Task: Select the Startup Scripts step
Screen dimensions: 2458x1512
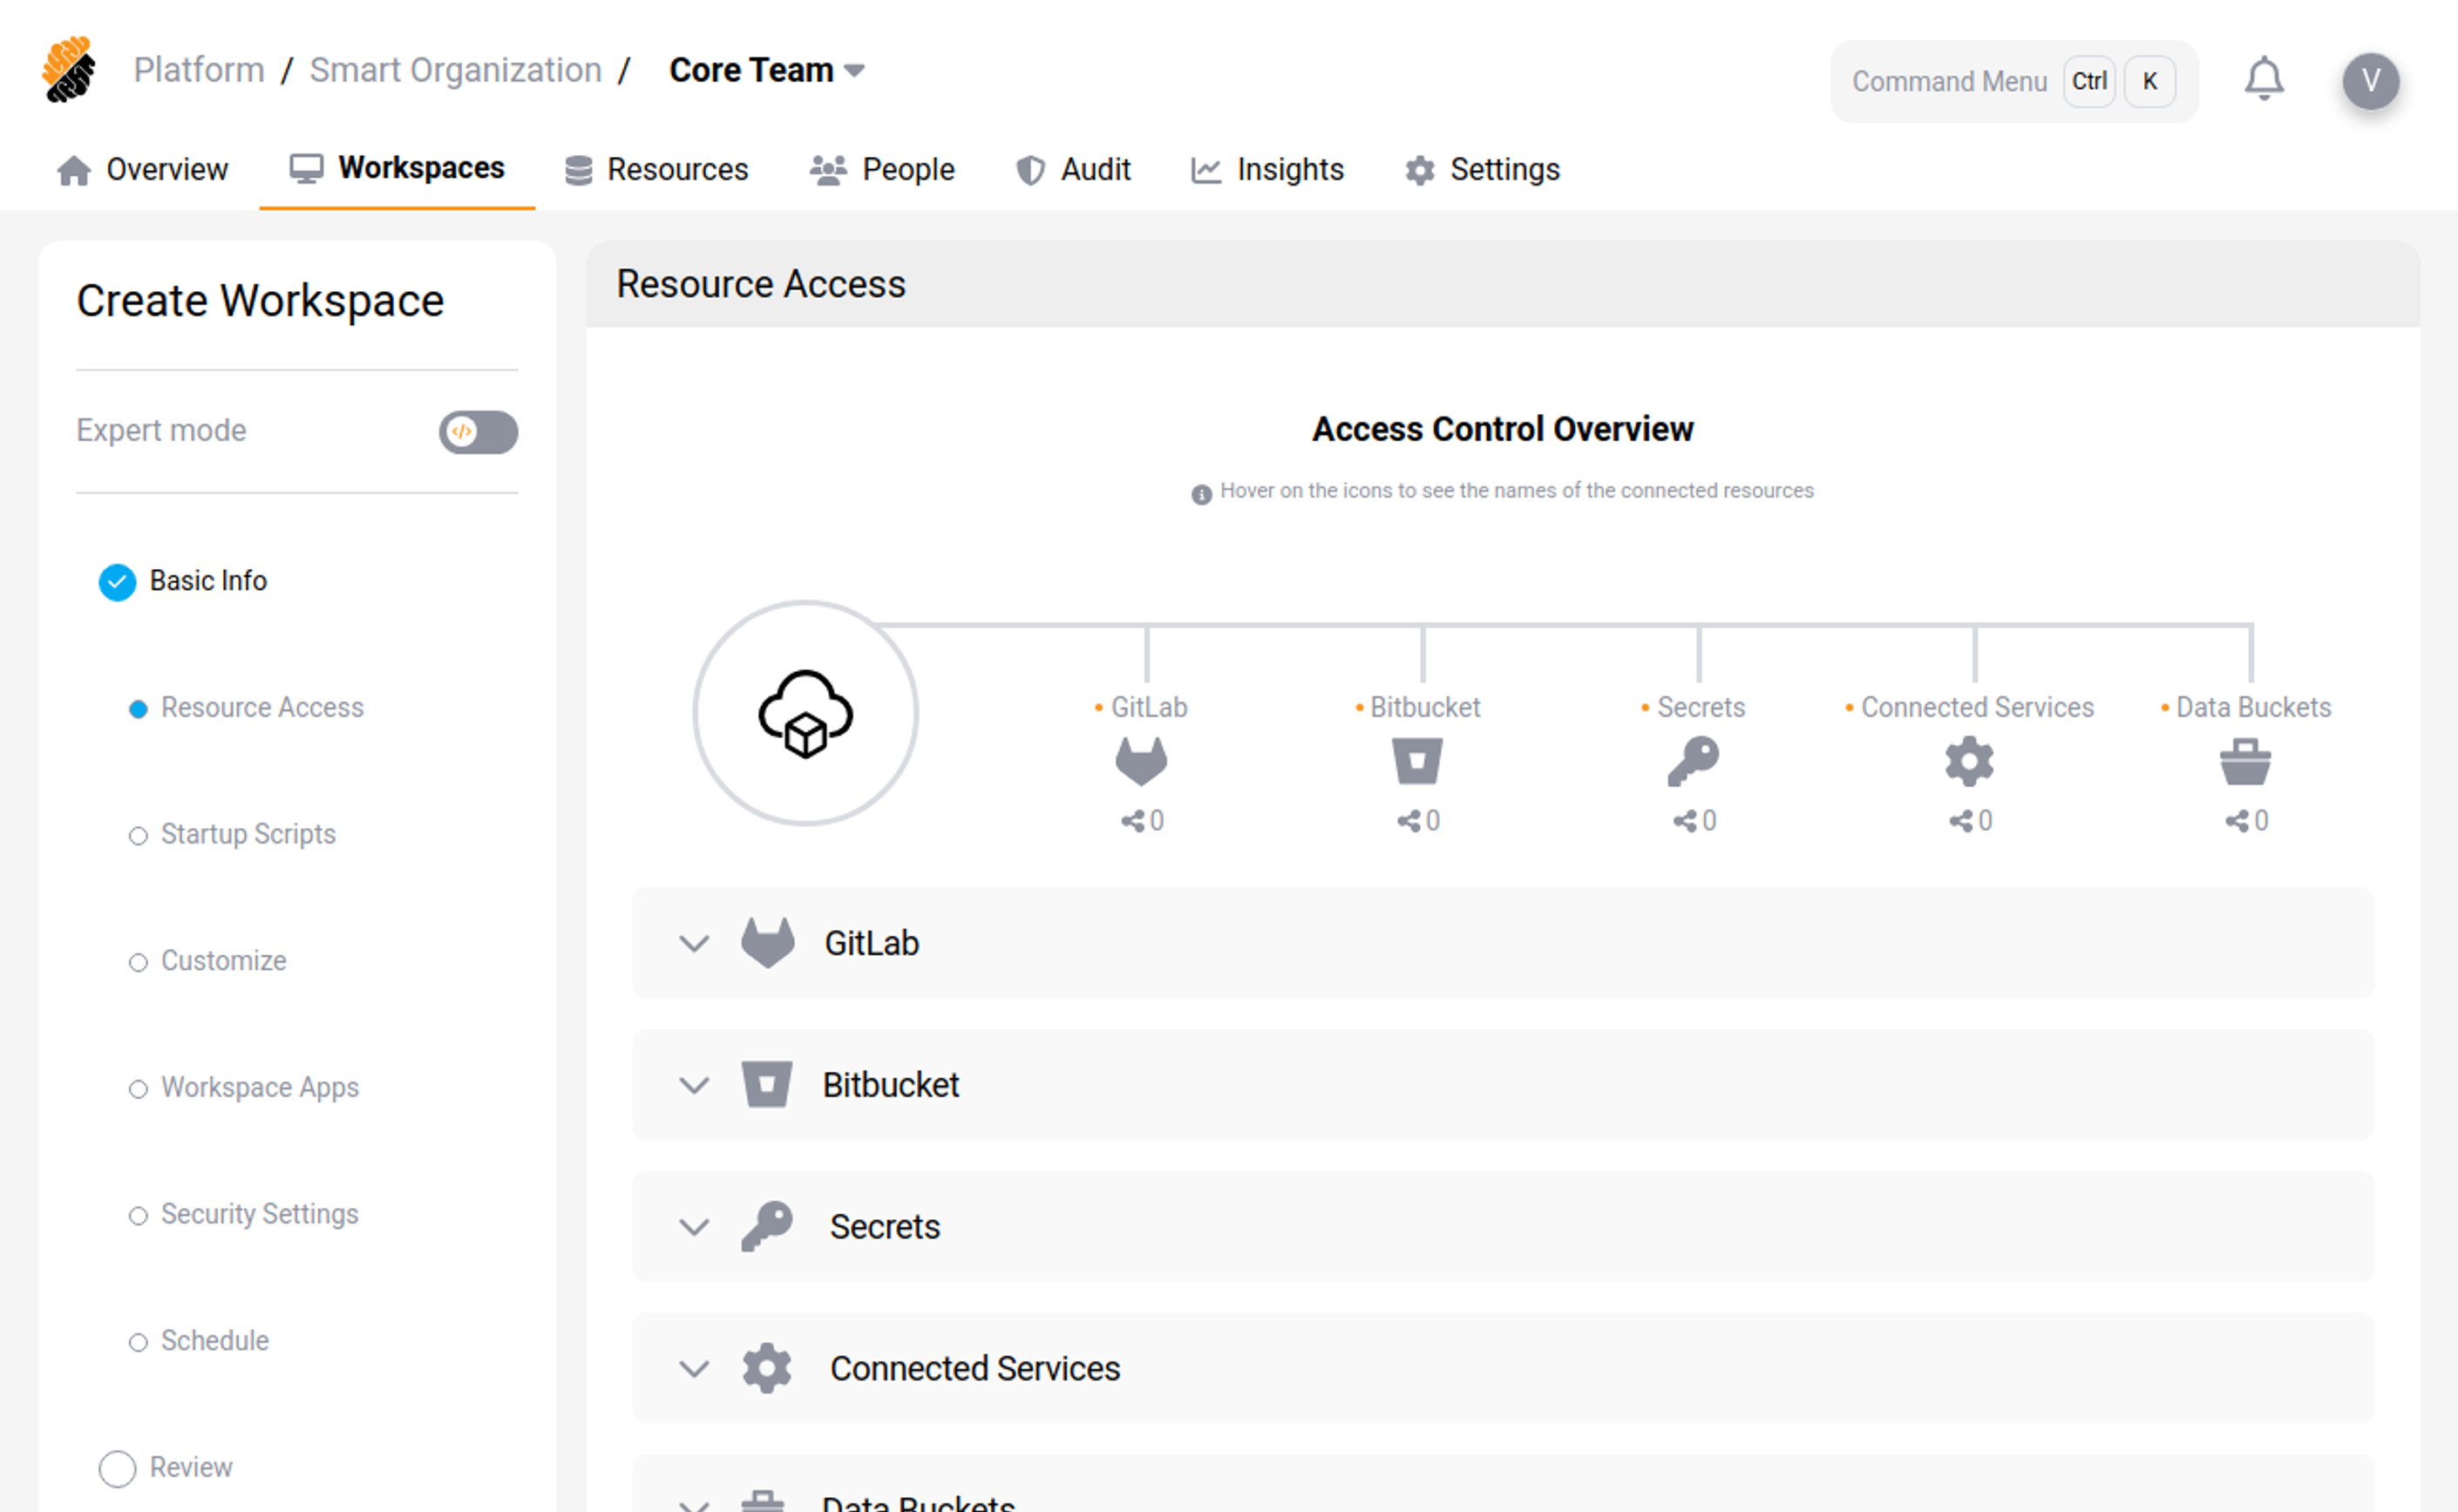Action: [247, 834]
